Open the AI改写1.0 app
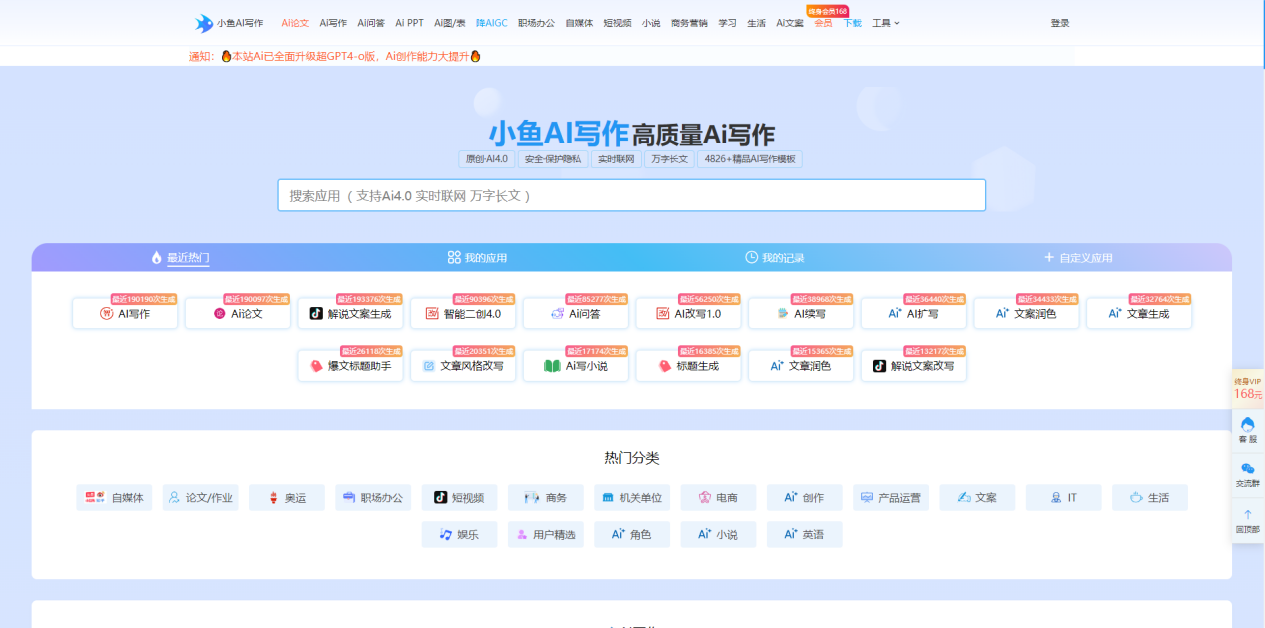Image resolution: width=1265 pixels, height=628 pixels. (689, 313)
